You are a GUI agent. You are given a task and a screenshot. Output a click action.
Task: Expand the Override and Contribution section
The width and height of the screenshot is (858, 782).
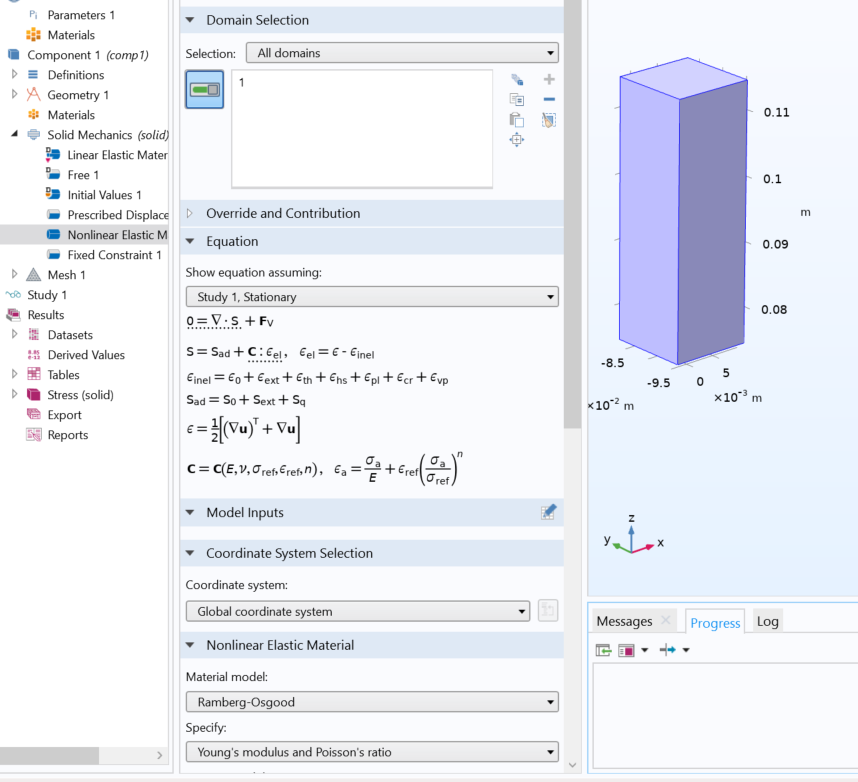tap(190, 213)
